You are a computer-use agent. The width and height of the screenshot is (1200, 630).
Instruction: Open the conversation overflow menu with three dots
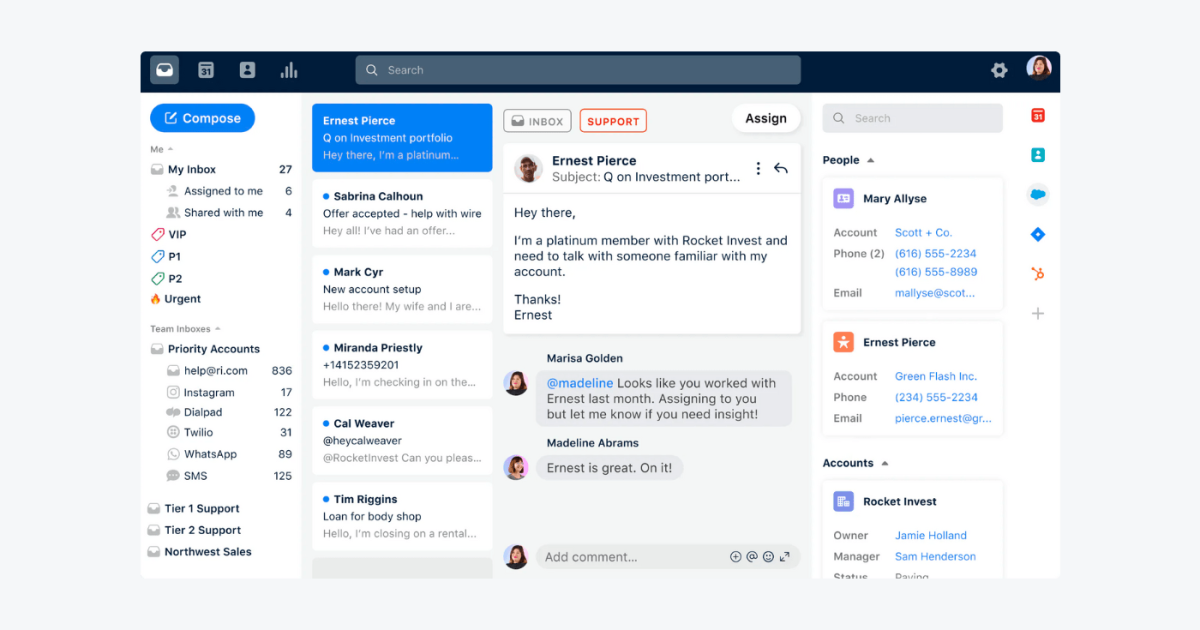point(758,168)
